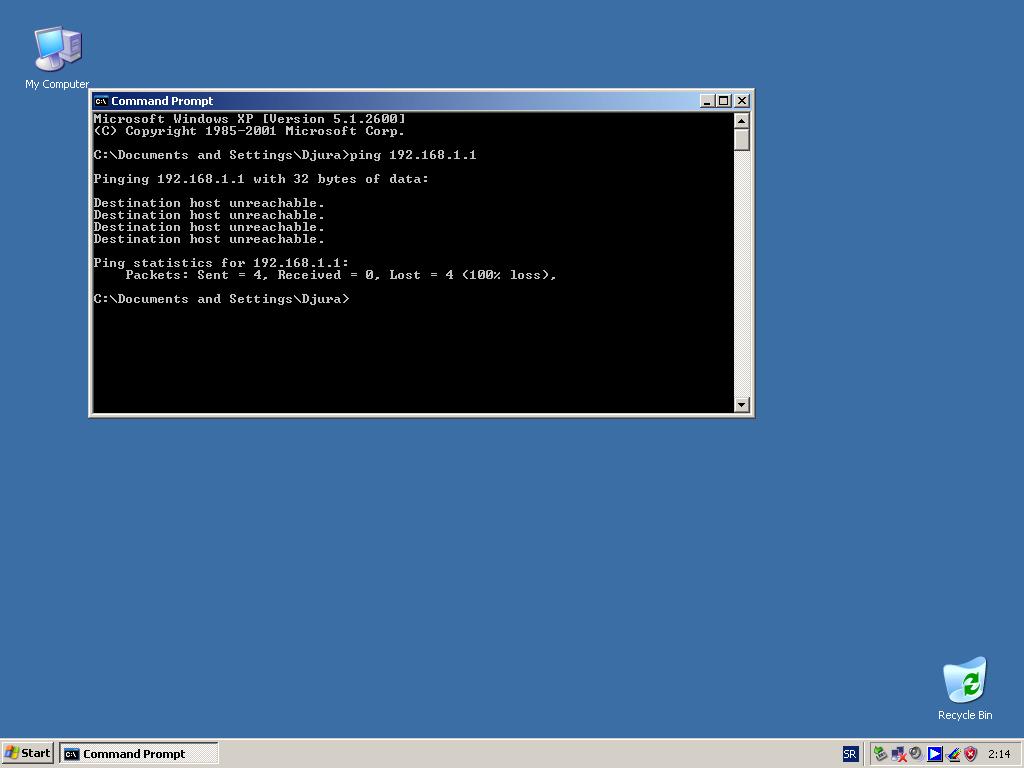Click the Command Prompt vertical scrollbar thumb
This screenshot has height=768, width=1024.
click(741, 140)
